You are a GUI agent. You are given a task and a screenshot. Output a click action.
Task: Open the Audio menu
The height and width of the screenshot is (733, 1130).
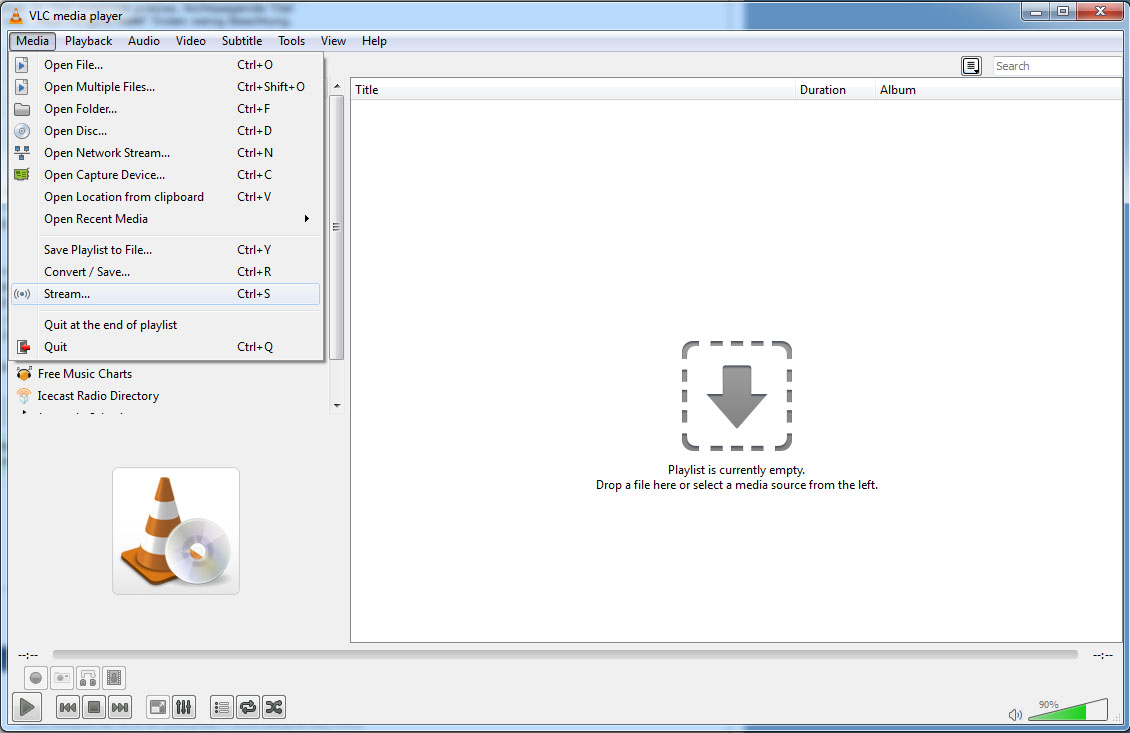(144, 41)
